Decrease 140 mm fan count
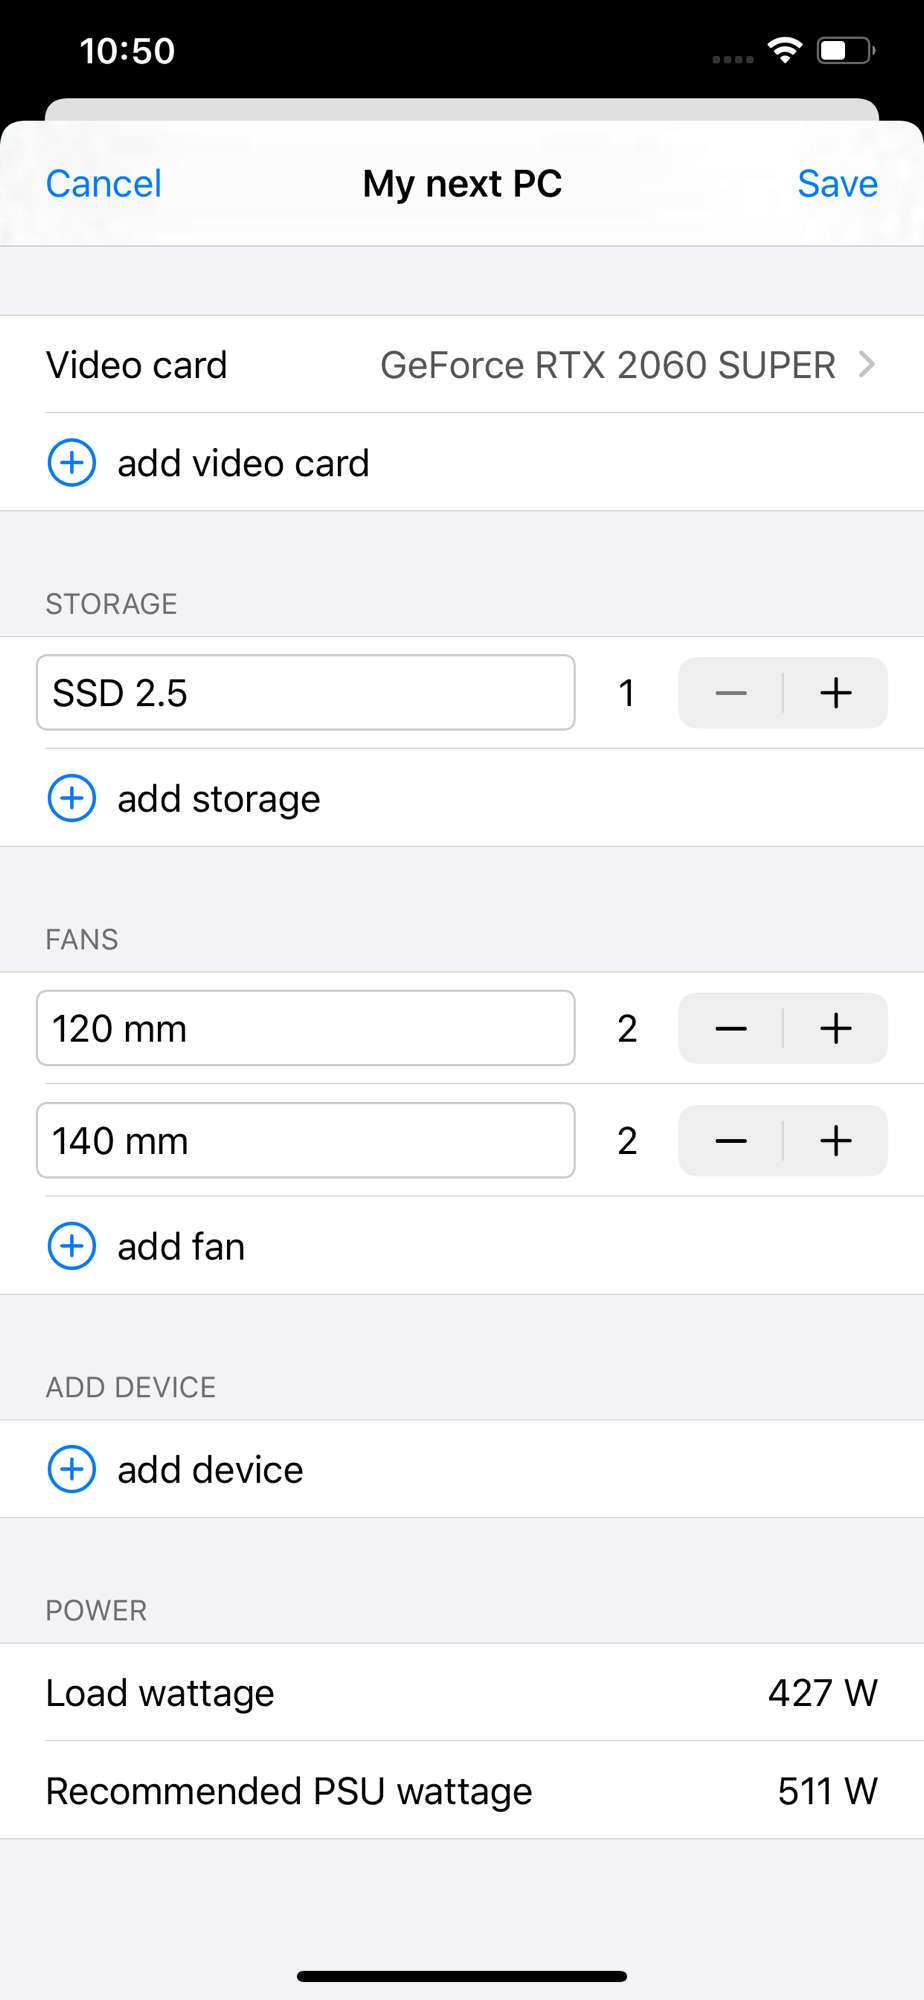924x2000 pixels. (x=731, y=1140)
